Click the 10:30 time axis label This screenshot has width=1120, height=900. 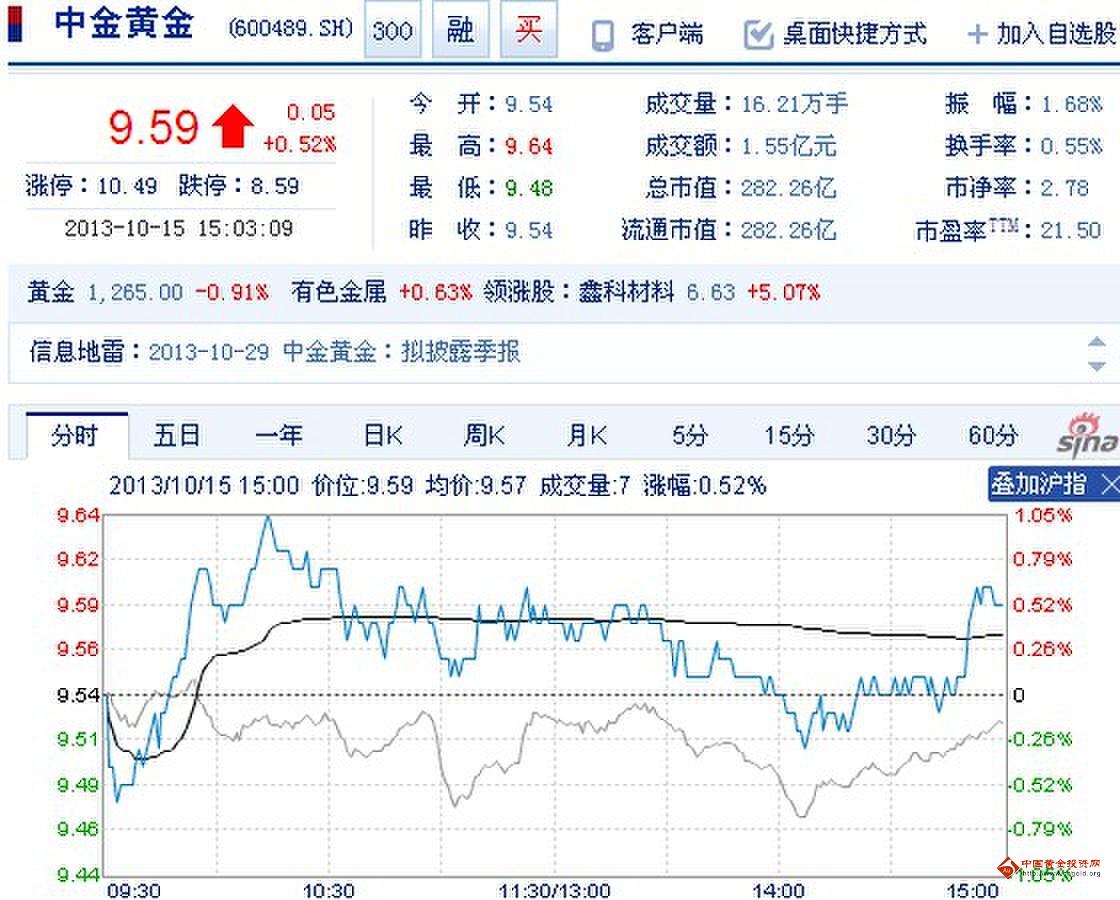coord(329,891)
